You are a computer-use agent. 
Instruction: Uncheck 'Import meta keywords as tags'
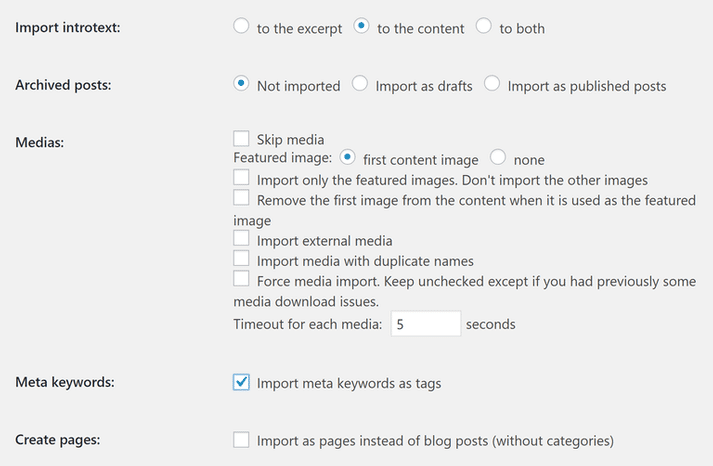(x=241, y=382)
